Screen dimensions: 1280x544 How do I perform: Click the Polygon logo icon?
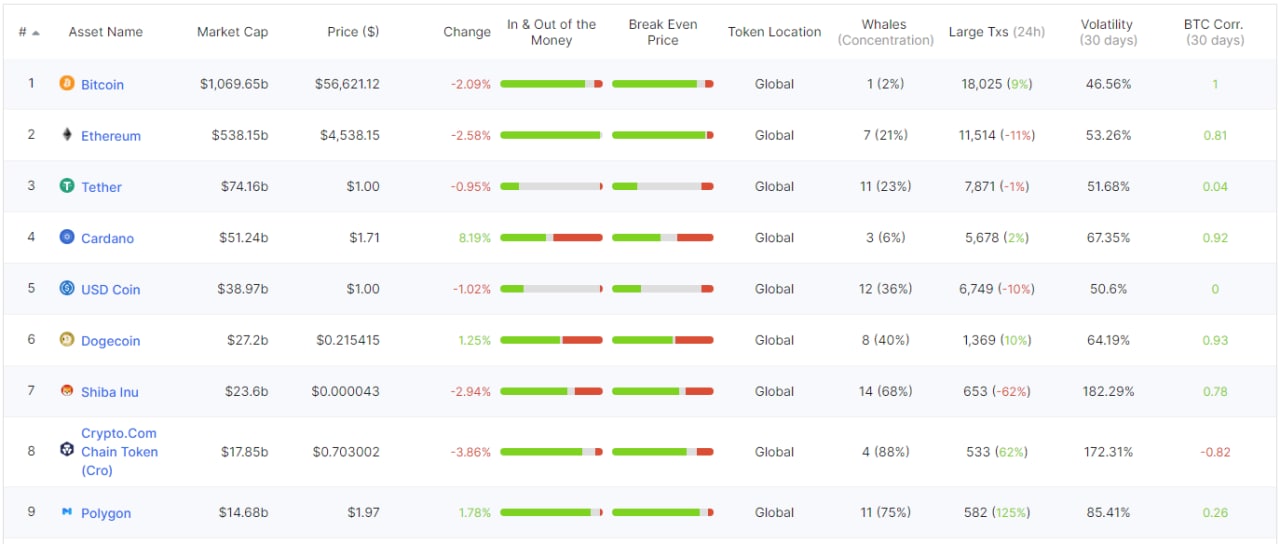[x=67, y=512]
